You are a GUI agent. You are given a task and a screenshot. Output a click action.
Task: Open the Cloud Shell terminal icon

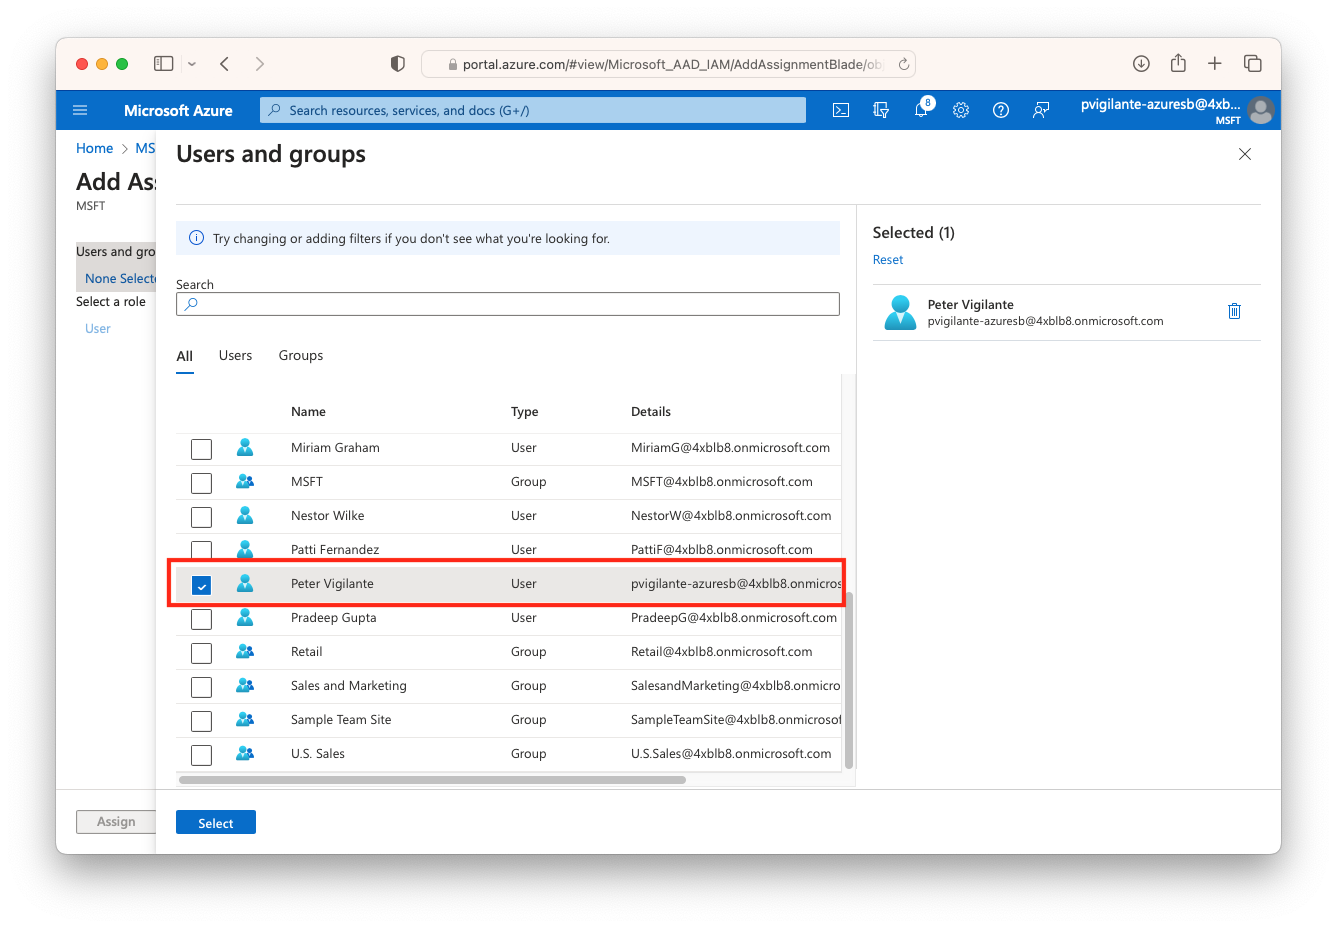tap(841, 110)
